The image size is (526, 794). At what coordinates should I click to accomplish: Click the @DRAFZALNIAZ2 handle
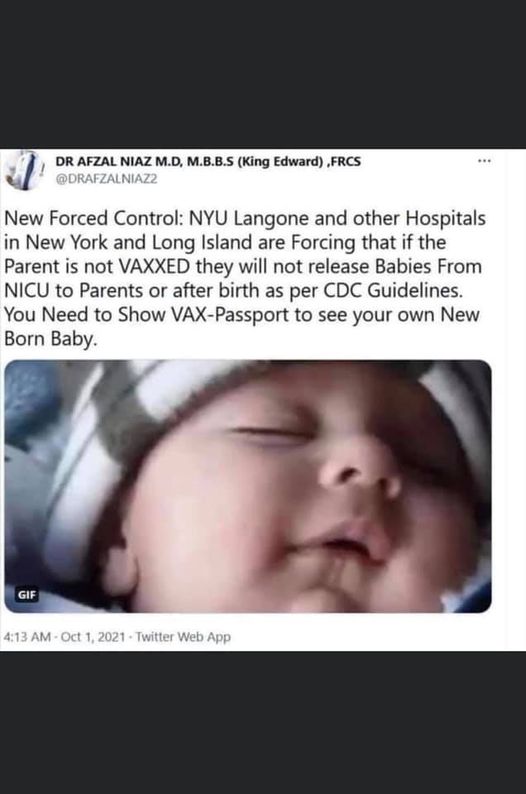click(106, 179)
